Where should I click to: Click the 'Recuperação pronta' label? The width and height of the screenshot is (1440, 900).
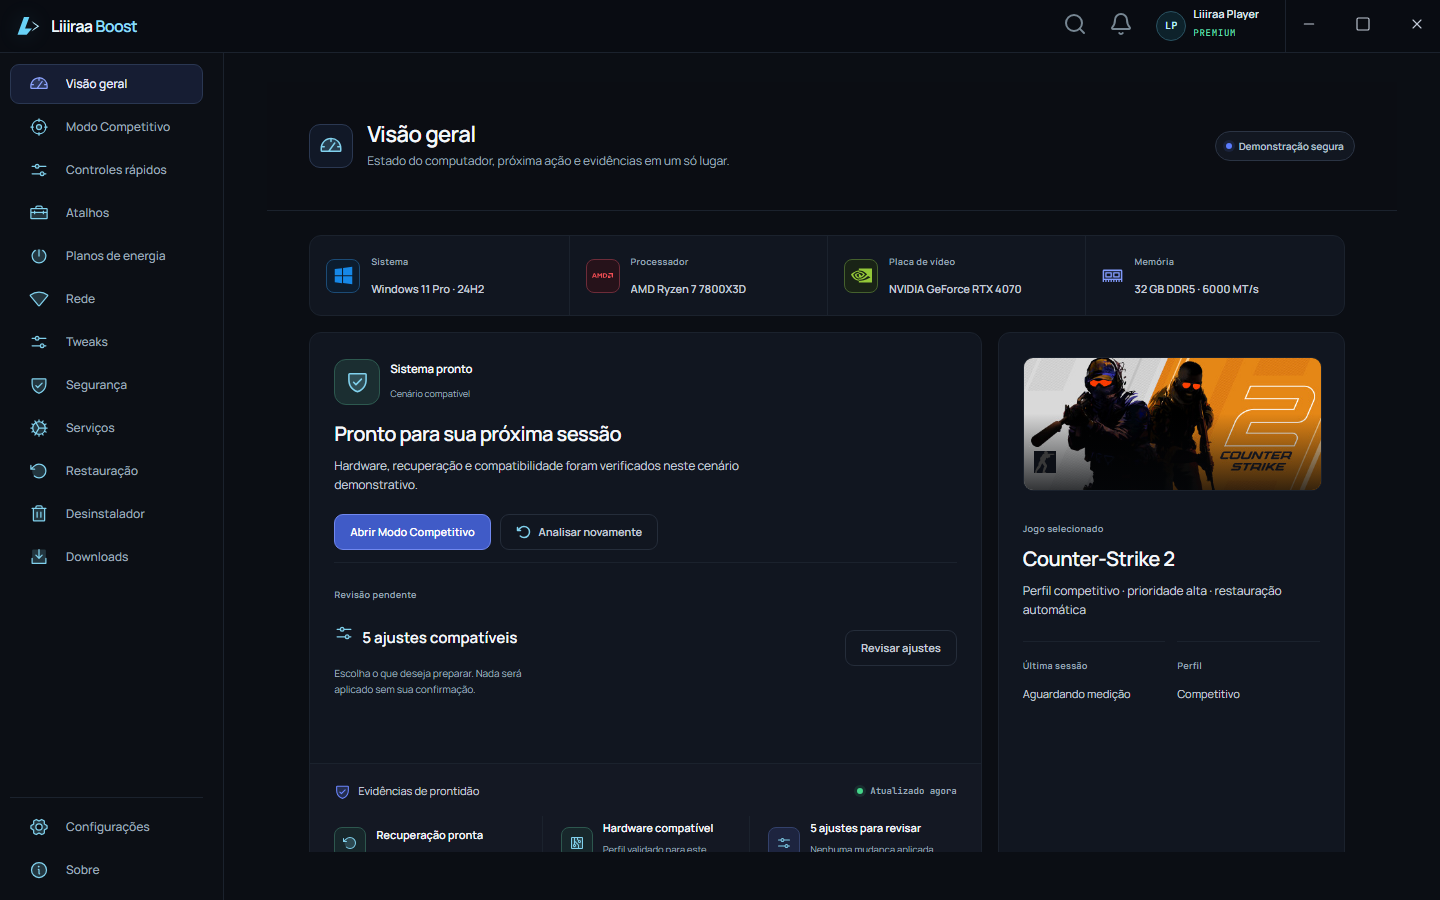coord(429,835)
